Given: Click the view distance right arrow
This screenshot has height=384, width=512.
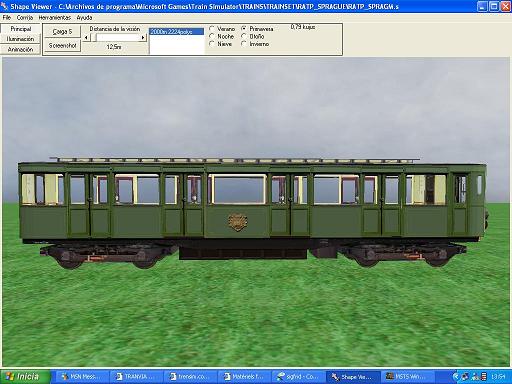Looking at the screenshot, I should click(x=143, y=38).
